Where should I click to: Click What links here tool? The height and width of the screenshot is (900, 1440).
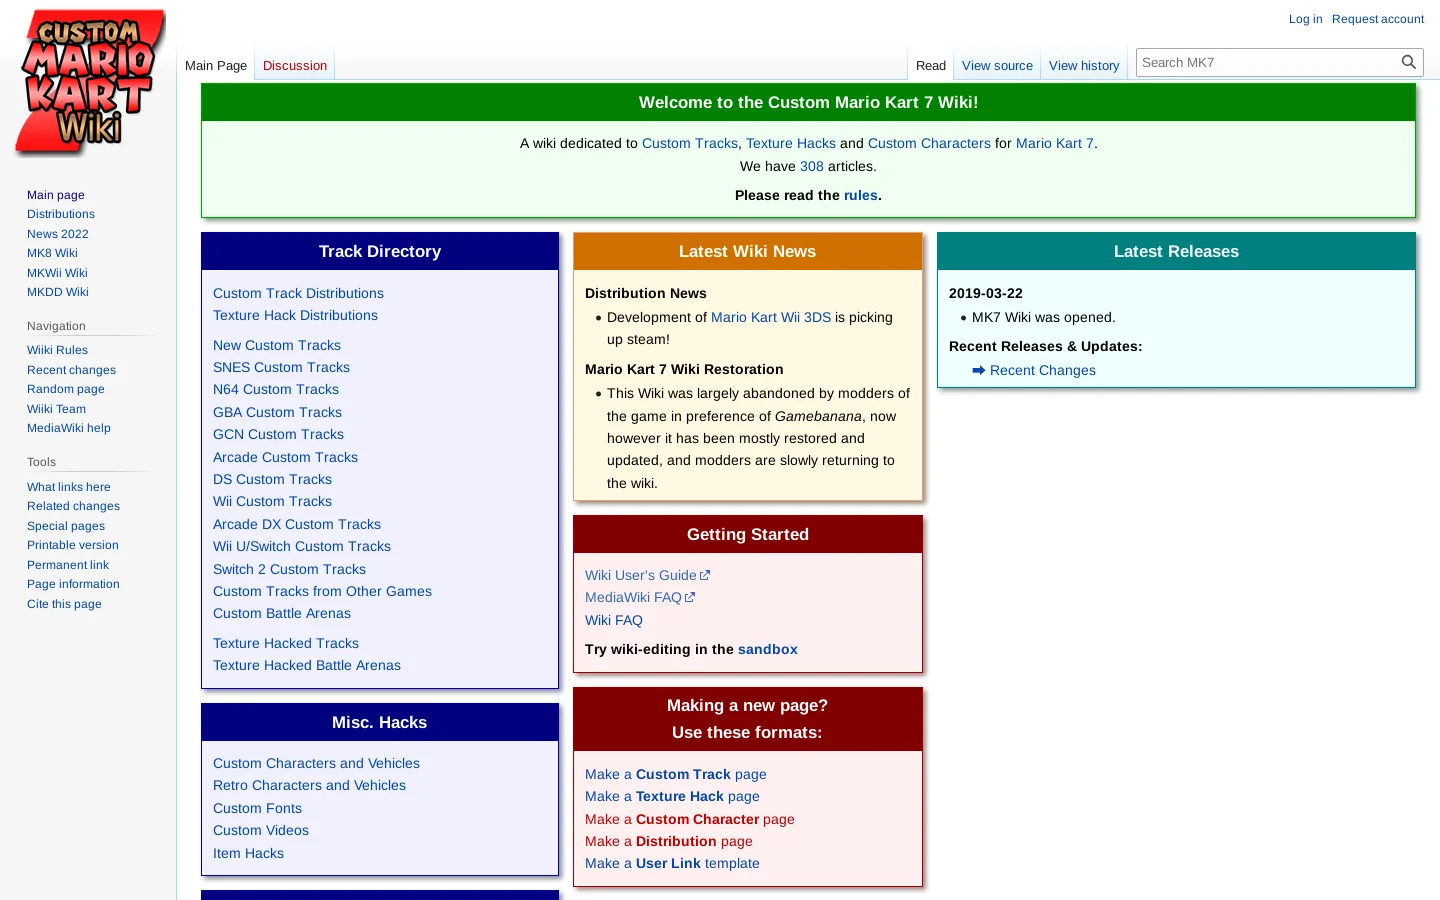[x=69, y=487]
